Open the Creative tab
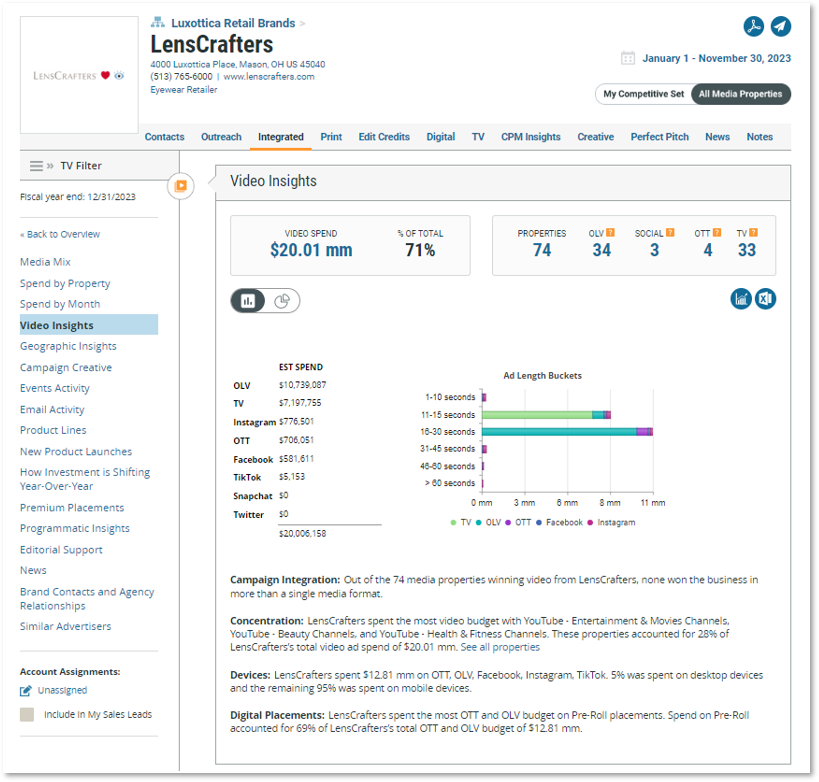Image resolution: width=819 pixels, height=782 pixels. click(595, 137)
